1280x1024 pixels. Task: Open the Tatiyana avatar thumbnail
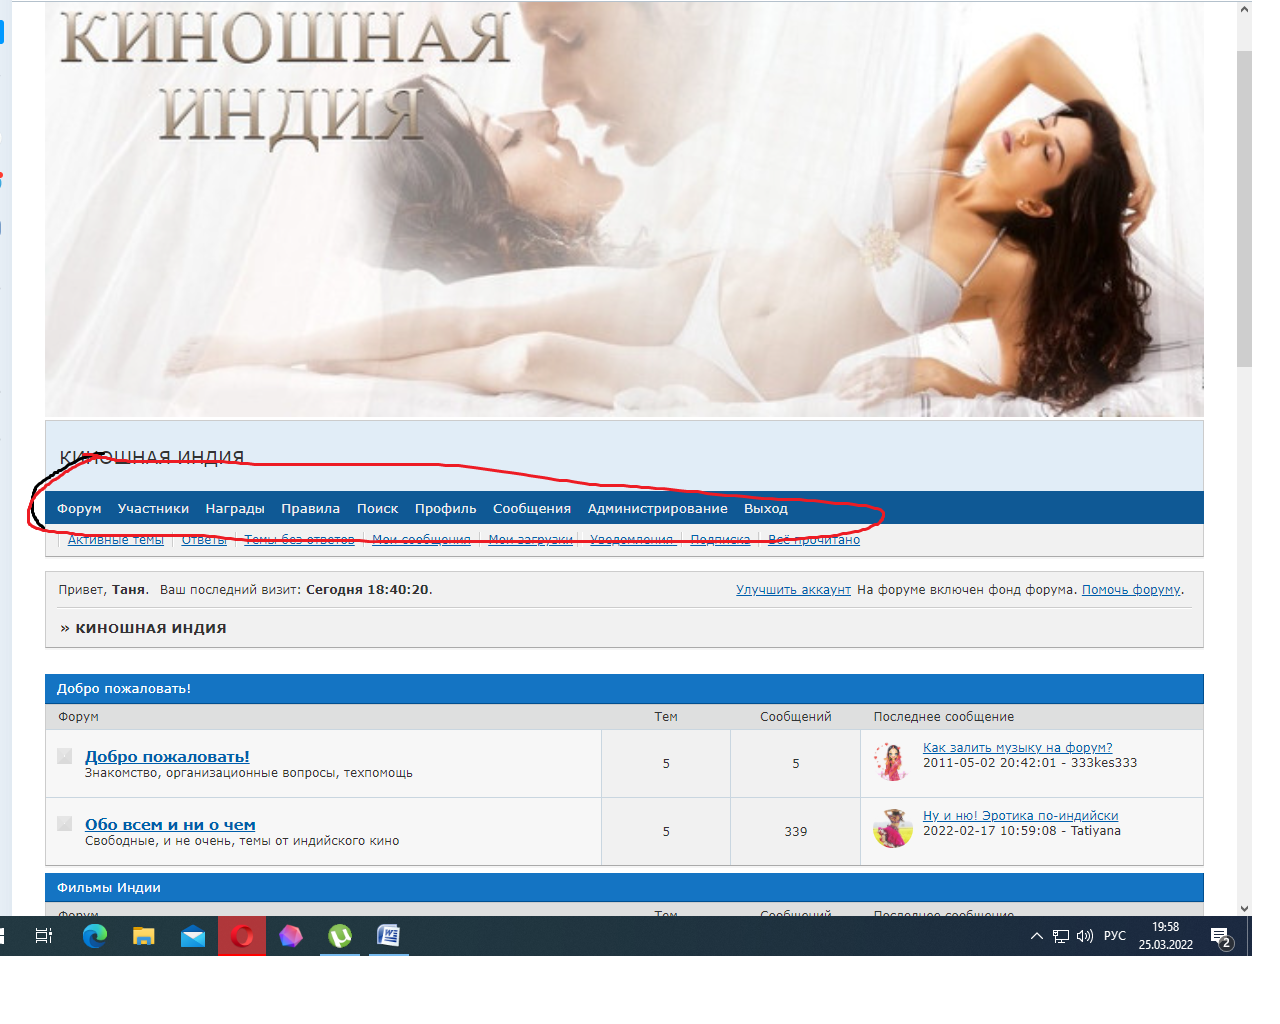point(892,829)
